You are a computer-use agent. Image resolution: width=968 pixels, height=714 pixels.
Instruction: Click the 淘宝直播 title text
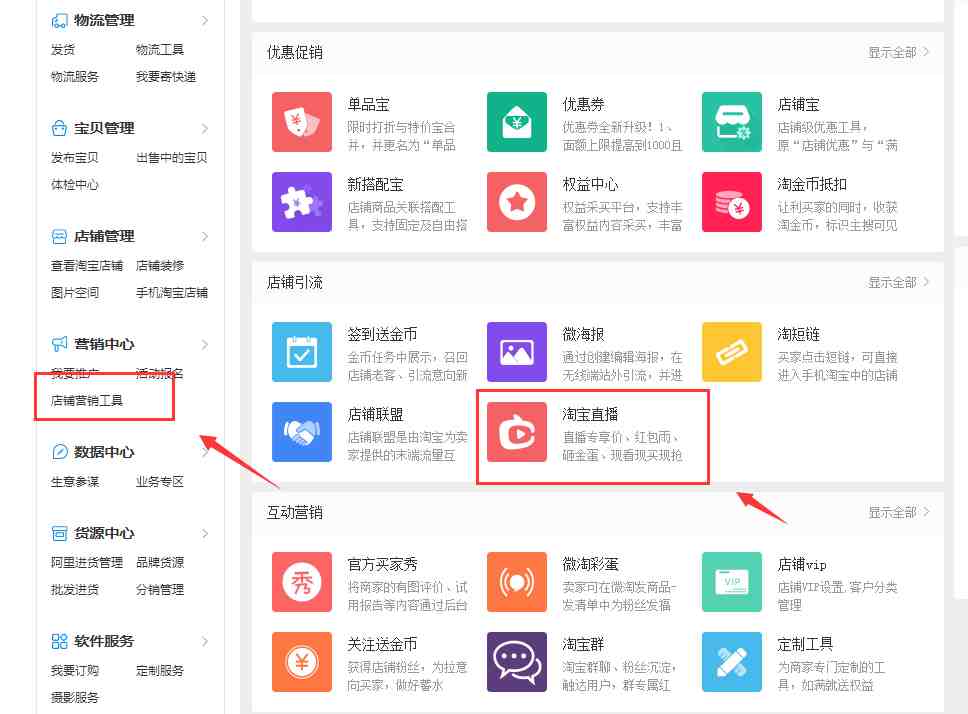tap(590, 415)
